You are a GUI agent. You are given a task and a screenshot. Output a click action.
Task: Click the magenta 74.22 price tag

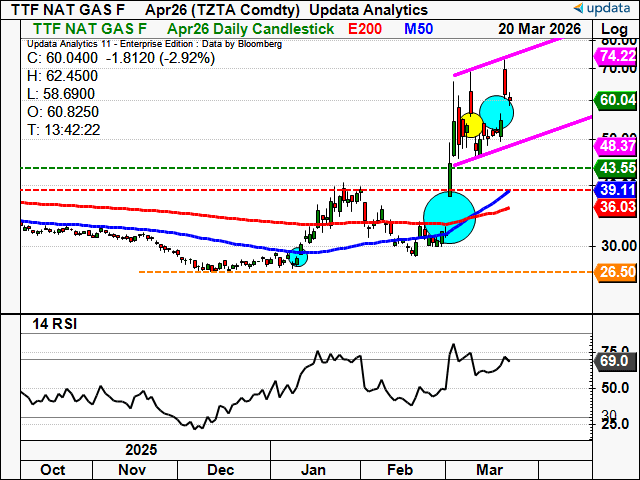(x=616, y=56)
